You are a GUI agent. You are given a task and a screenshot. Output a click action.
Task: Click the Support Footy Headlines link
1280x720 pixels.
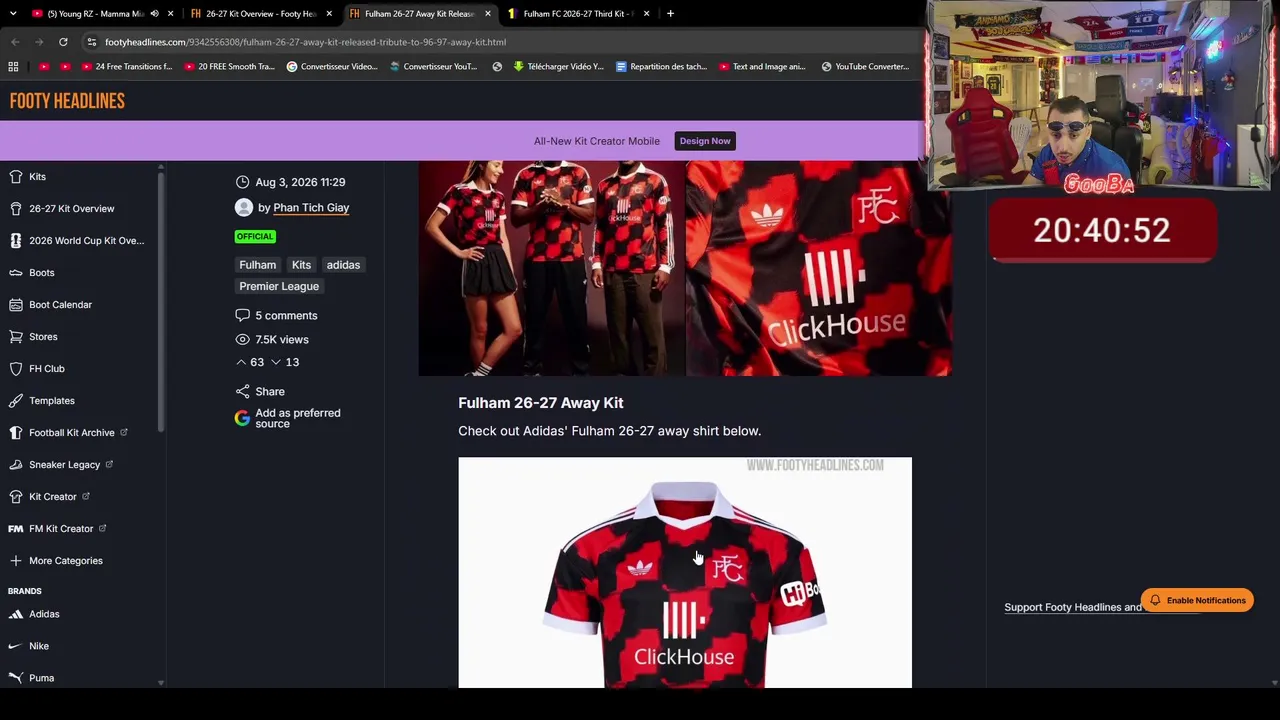[1073, 607]
